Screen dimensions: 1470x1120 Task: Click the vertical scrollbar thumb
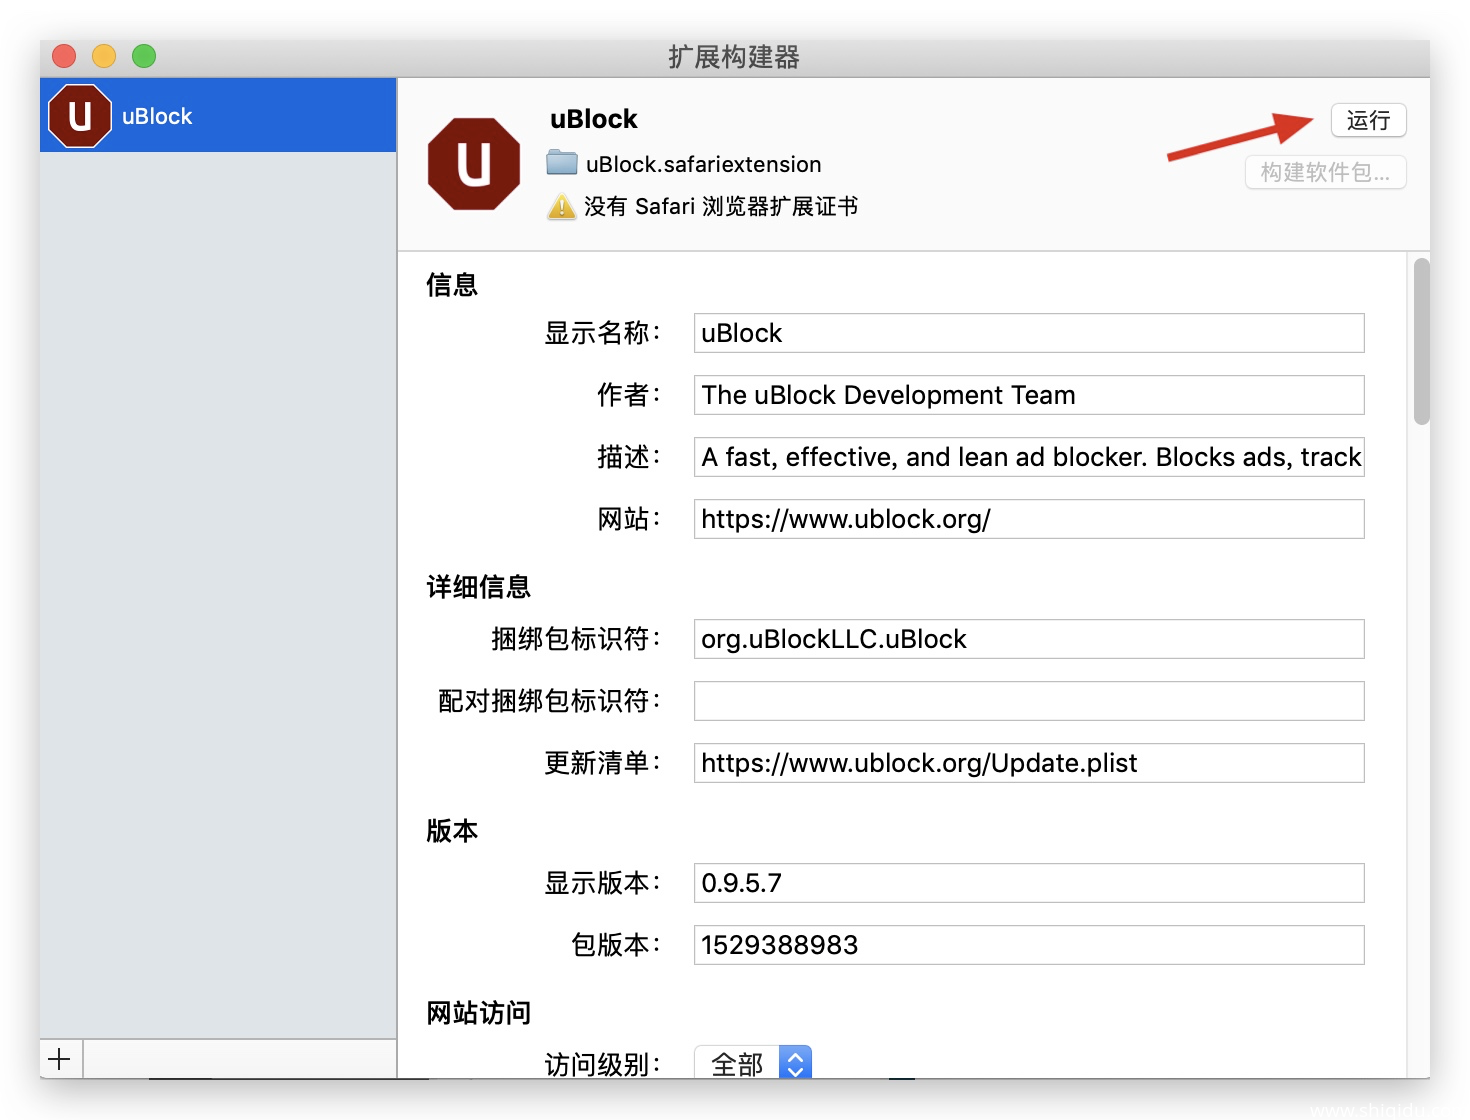1421,342
